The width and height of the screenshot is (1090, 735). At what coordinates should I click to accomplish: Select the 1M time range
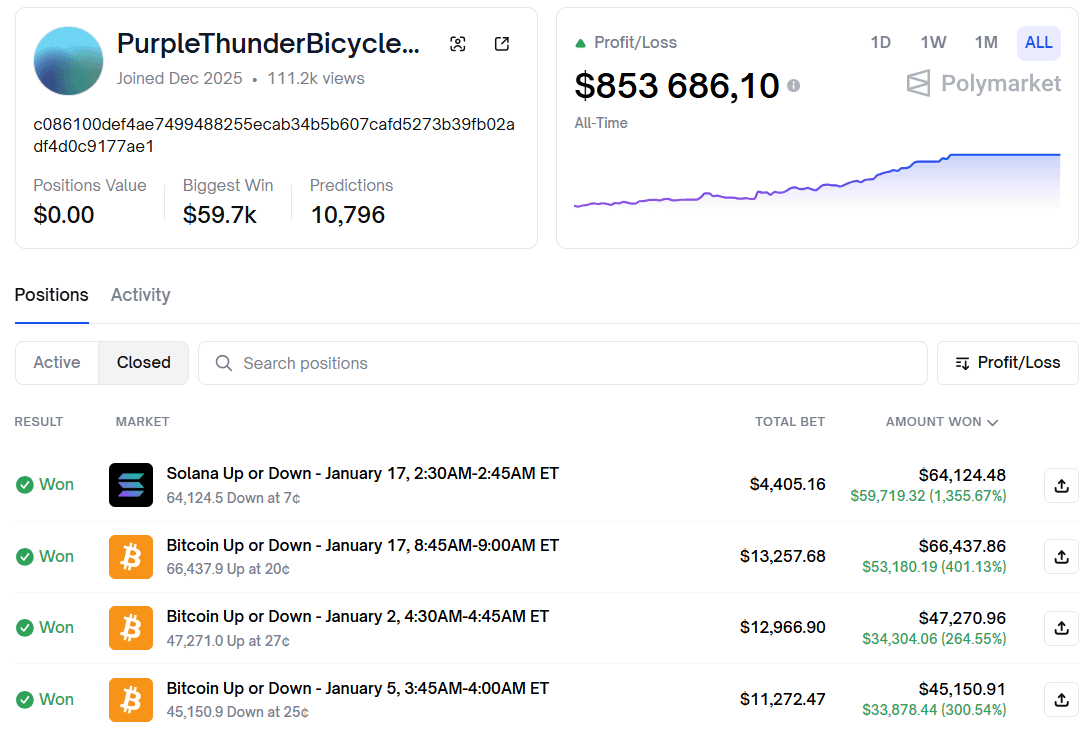(x=986, y=42)
